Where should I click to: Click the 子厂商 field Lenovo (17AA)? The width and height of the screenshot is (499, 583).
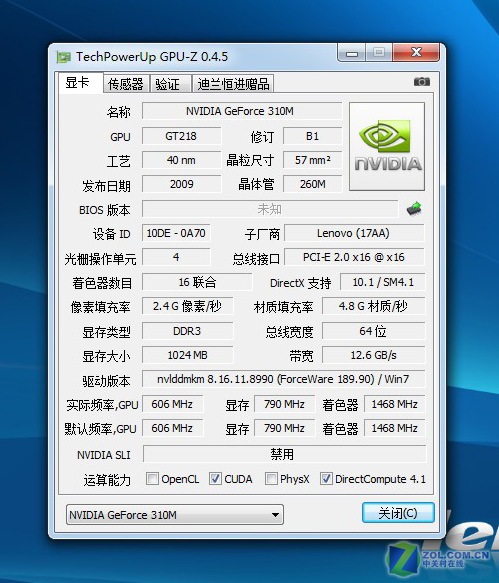tap(354, 233)
